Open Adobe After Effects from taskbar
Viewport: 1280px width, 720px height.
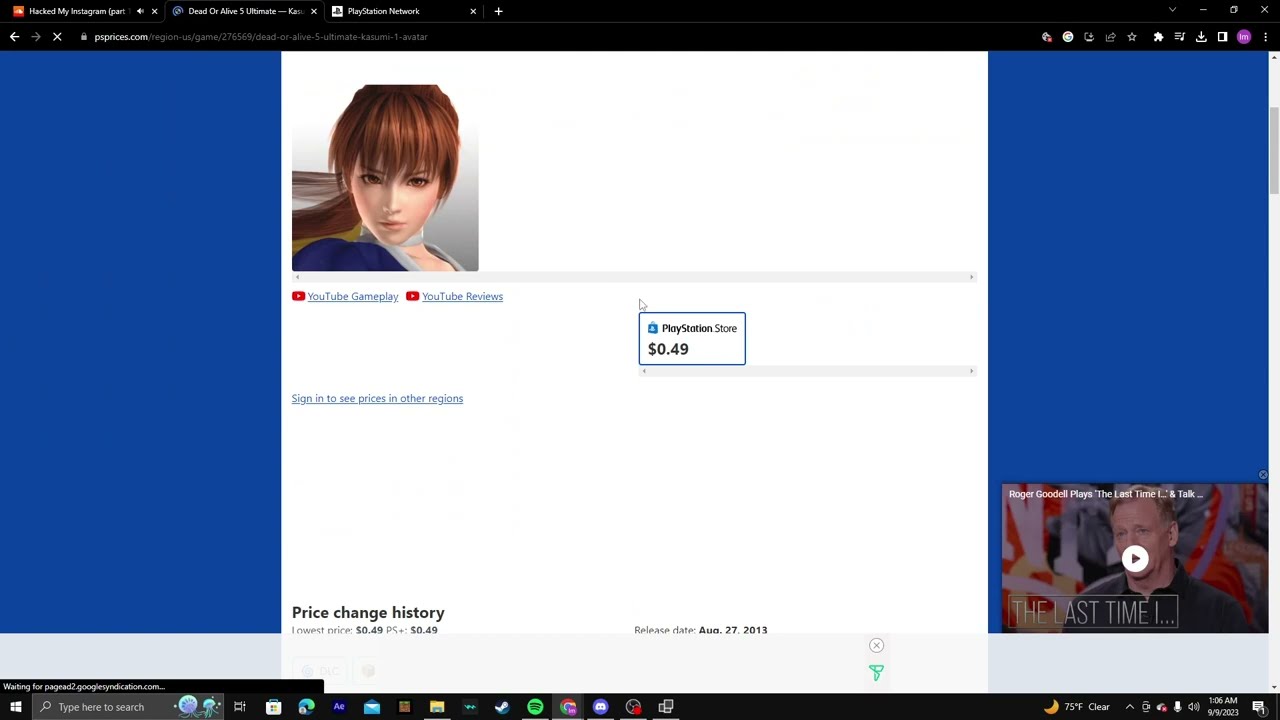pyautogui.click(x=339, y=707)
